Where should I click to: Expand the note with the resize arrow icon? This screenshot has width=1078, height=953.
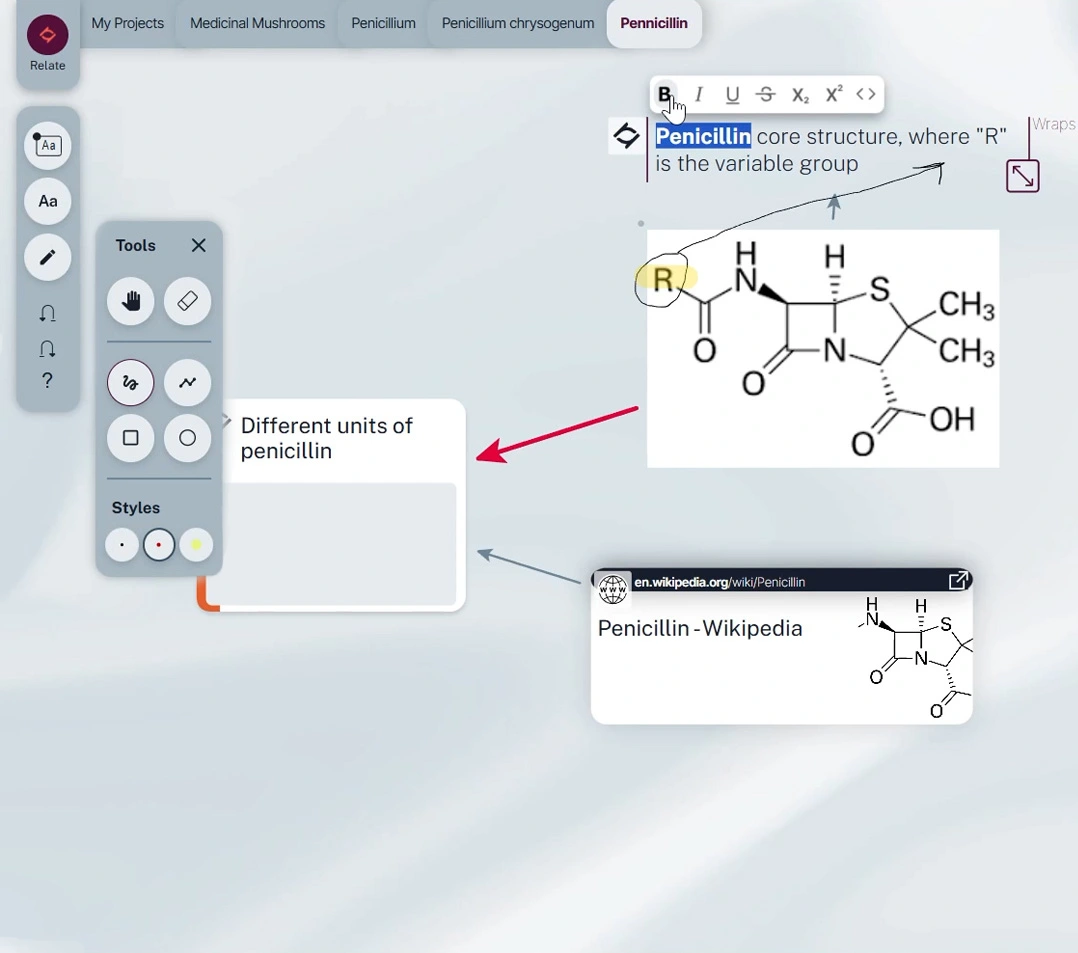coord(1022,176)
